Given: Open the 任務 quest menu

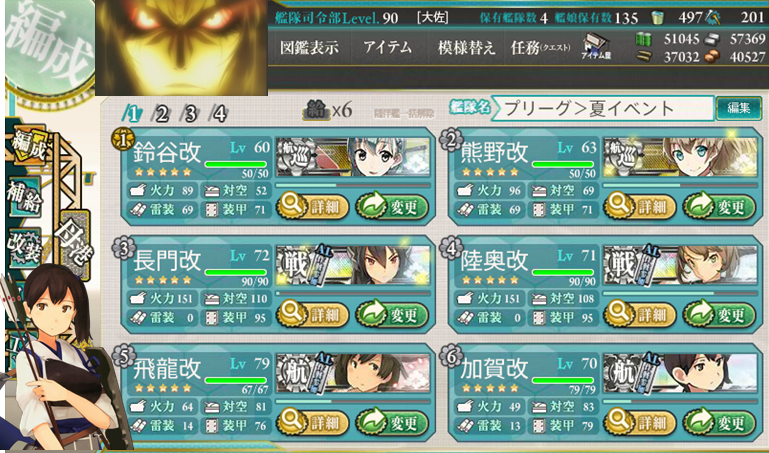Looking at the screenshot, I should [540, 48].
